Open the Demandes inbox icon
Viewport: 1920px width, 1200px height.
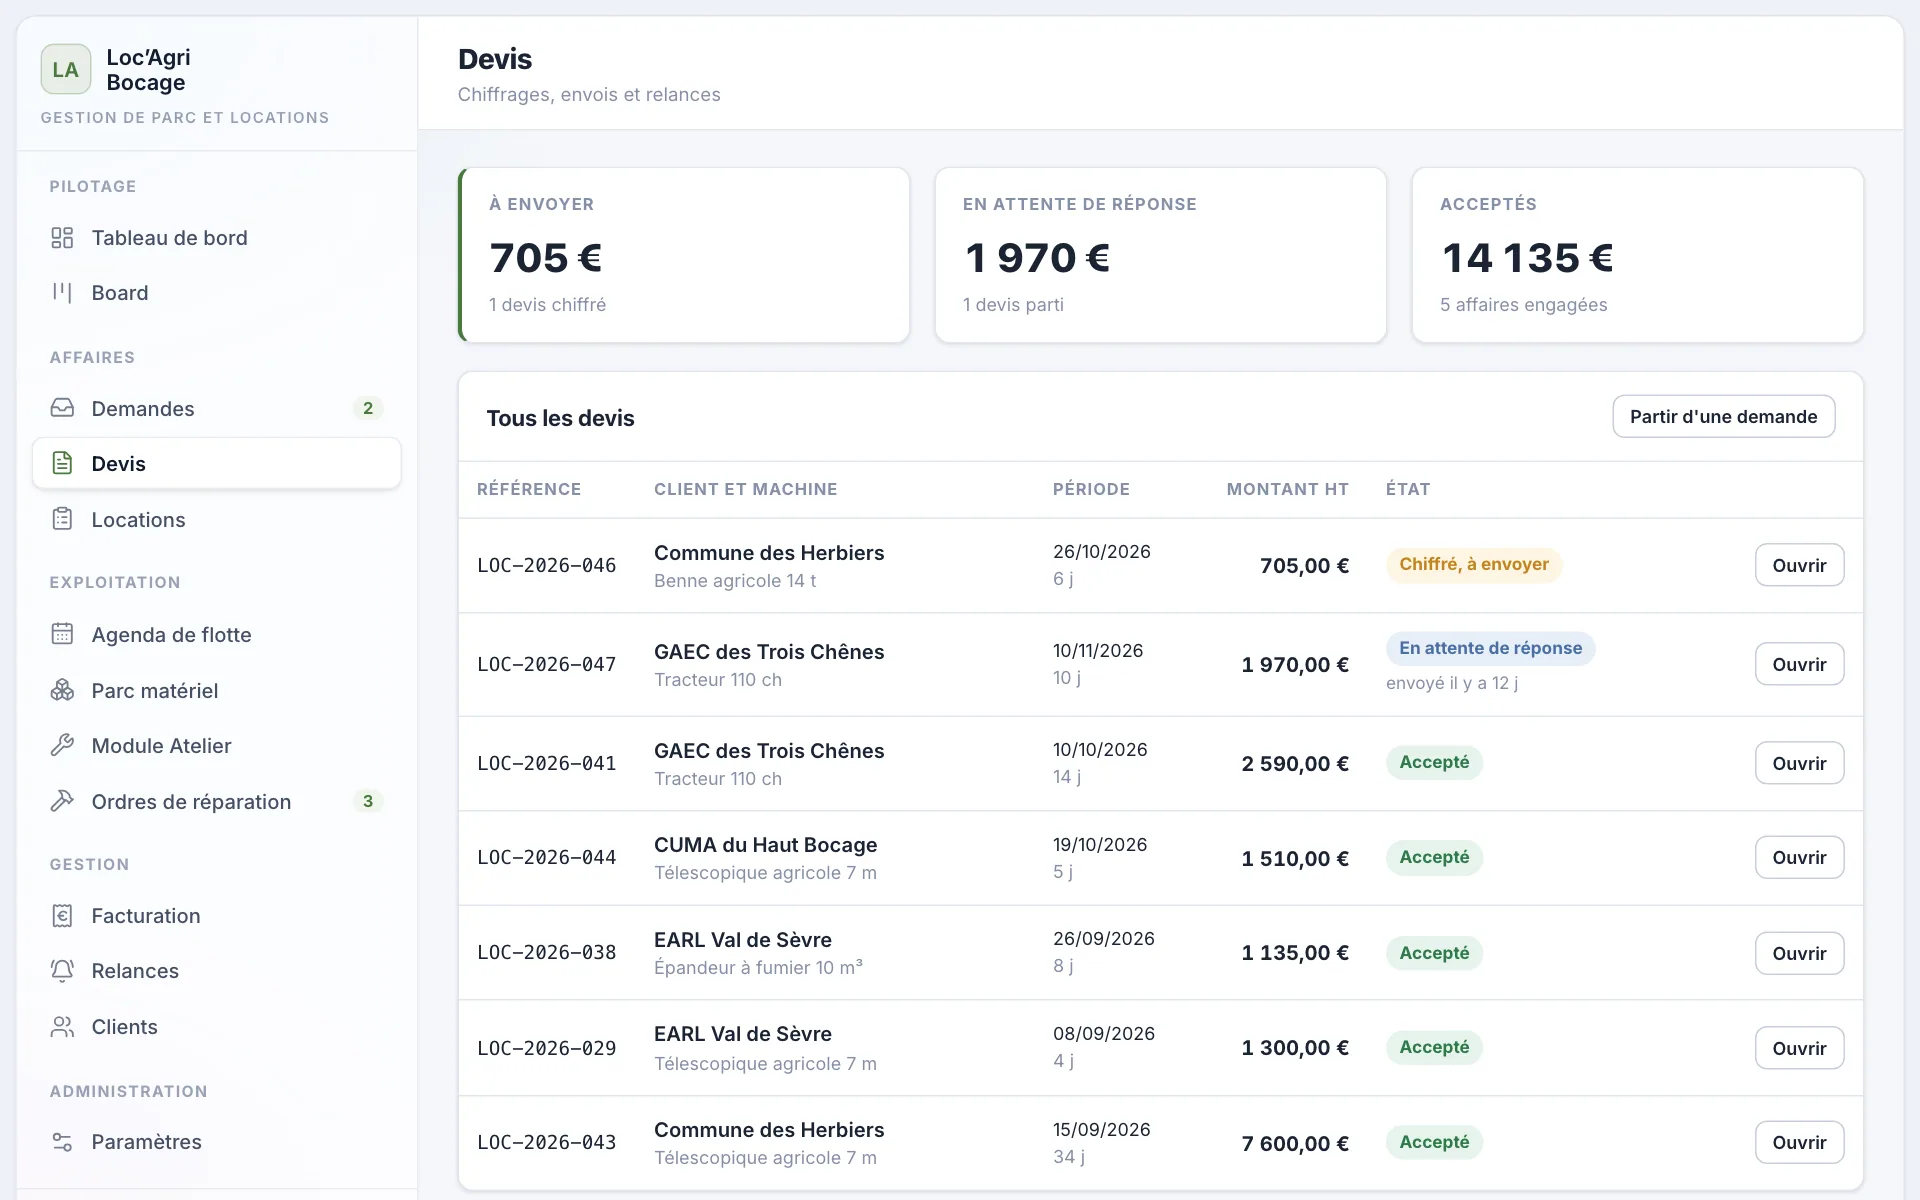[x=62, y=408]
